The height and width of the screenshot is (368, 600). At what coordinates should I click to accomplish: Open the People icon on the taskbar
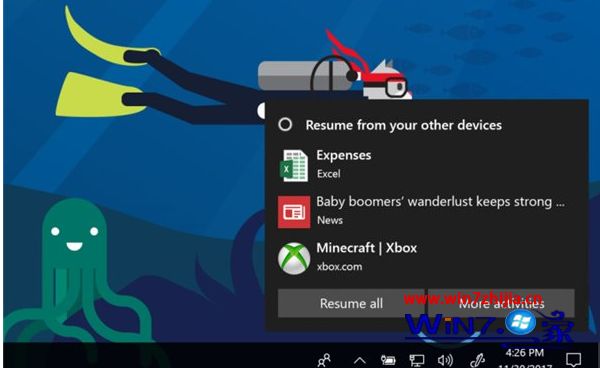point(324,360)
